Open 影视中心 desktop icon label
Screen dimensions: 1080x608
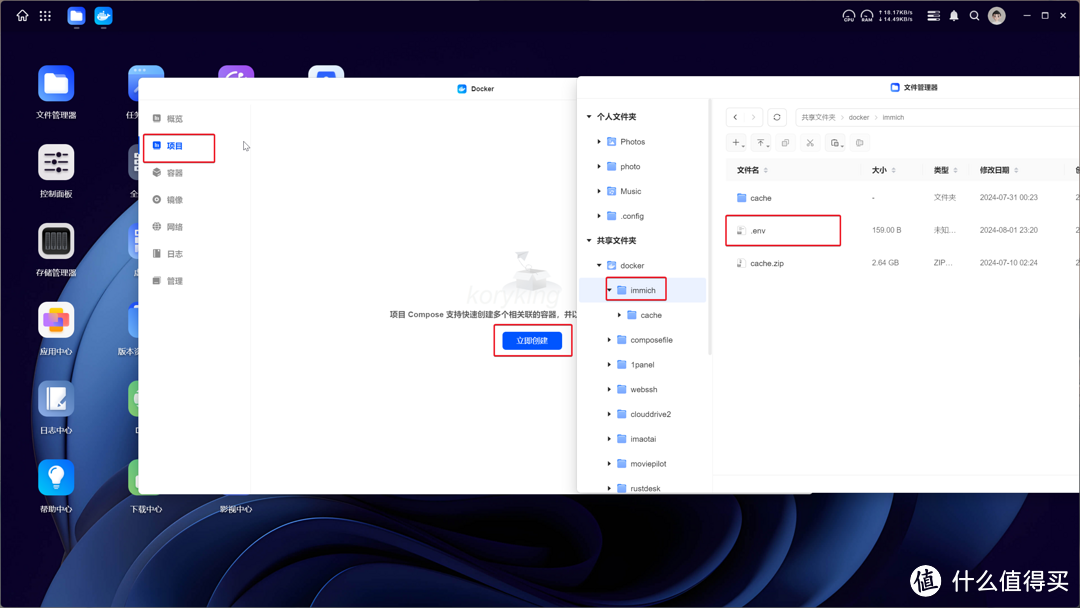236,510
